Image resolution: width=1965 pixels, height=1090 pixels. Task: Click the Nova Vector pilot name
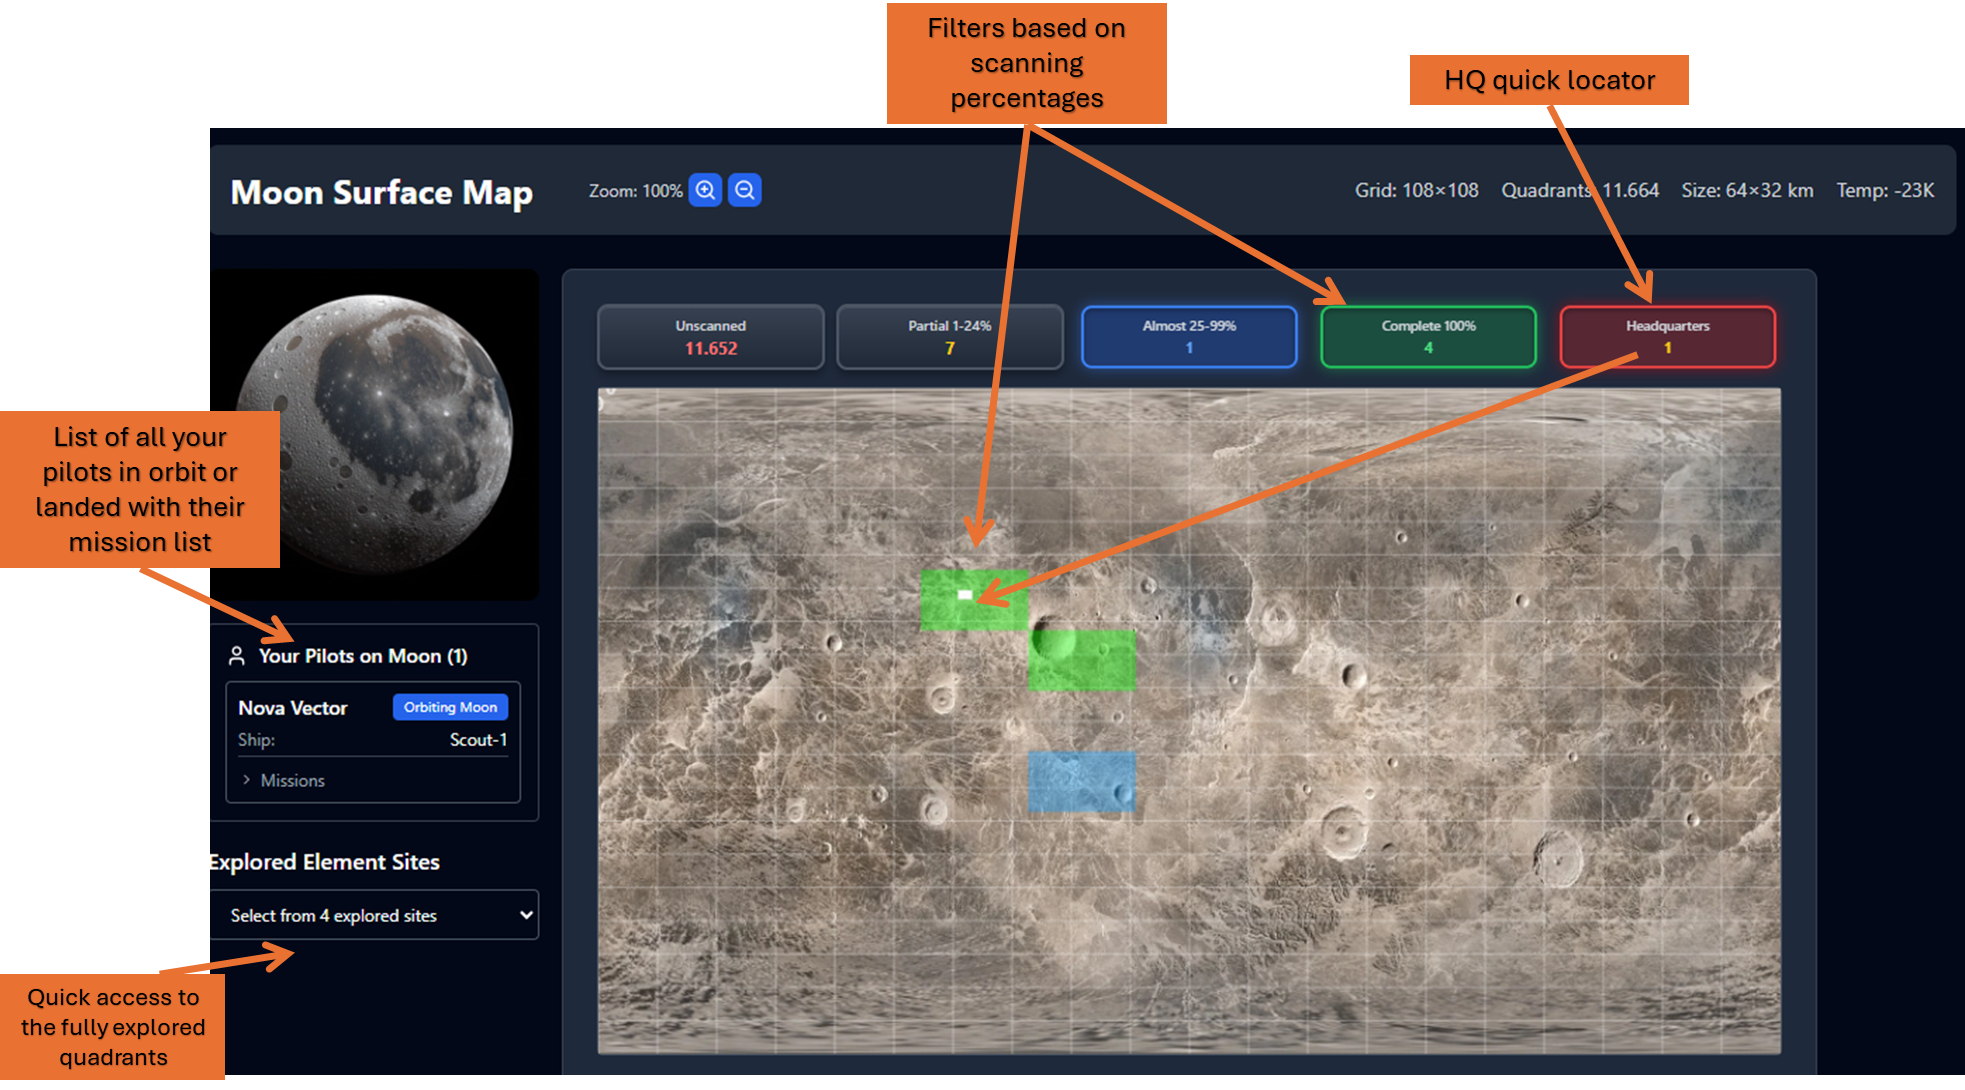[293, 708]
